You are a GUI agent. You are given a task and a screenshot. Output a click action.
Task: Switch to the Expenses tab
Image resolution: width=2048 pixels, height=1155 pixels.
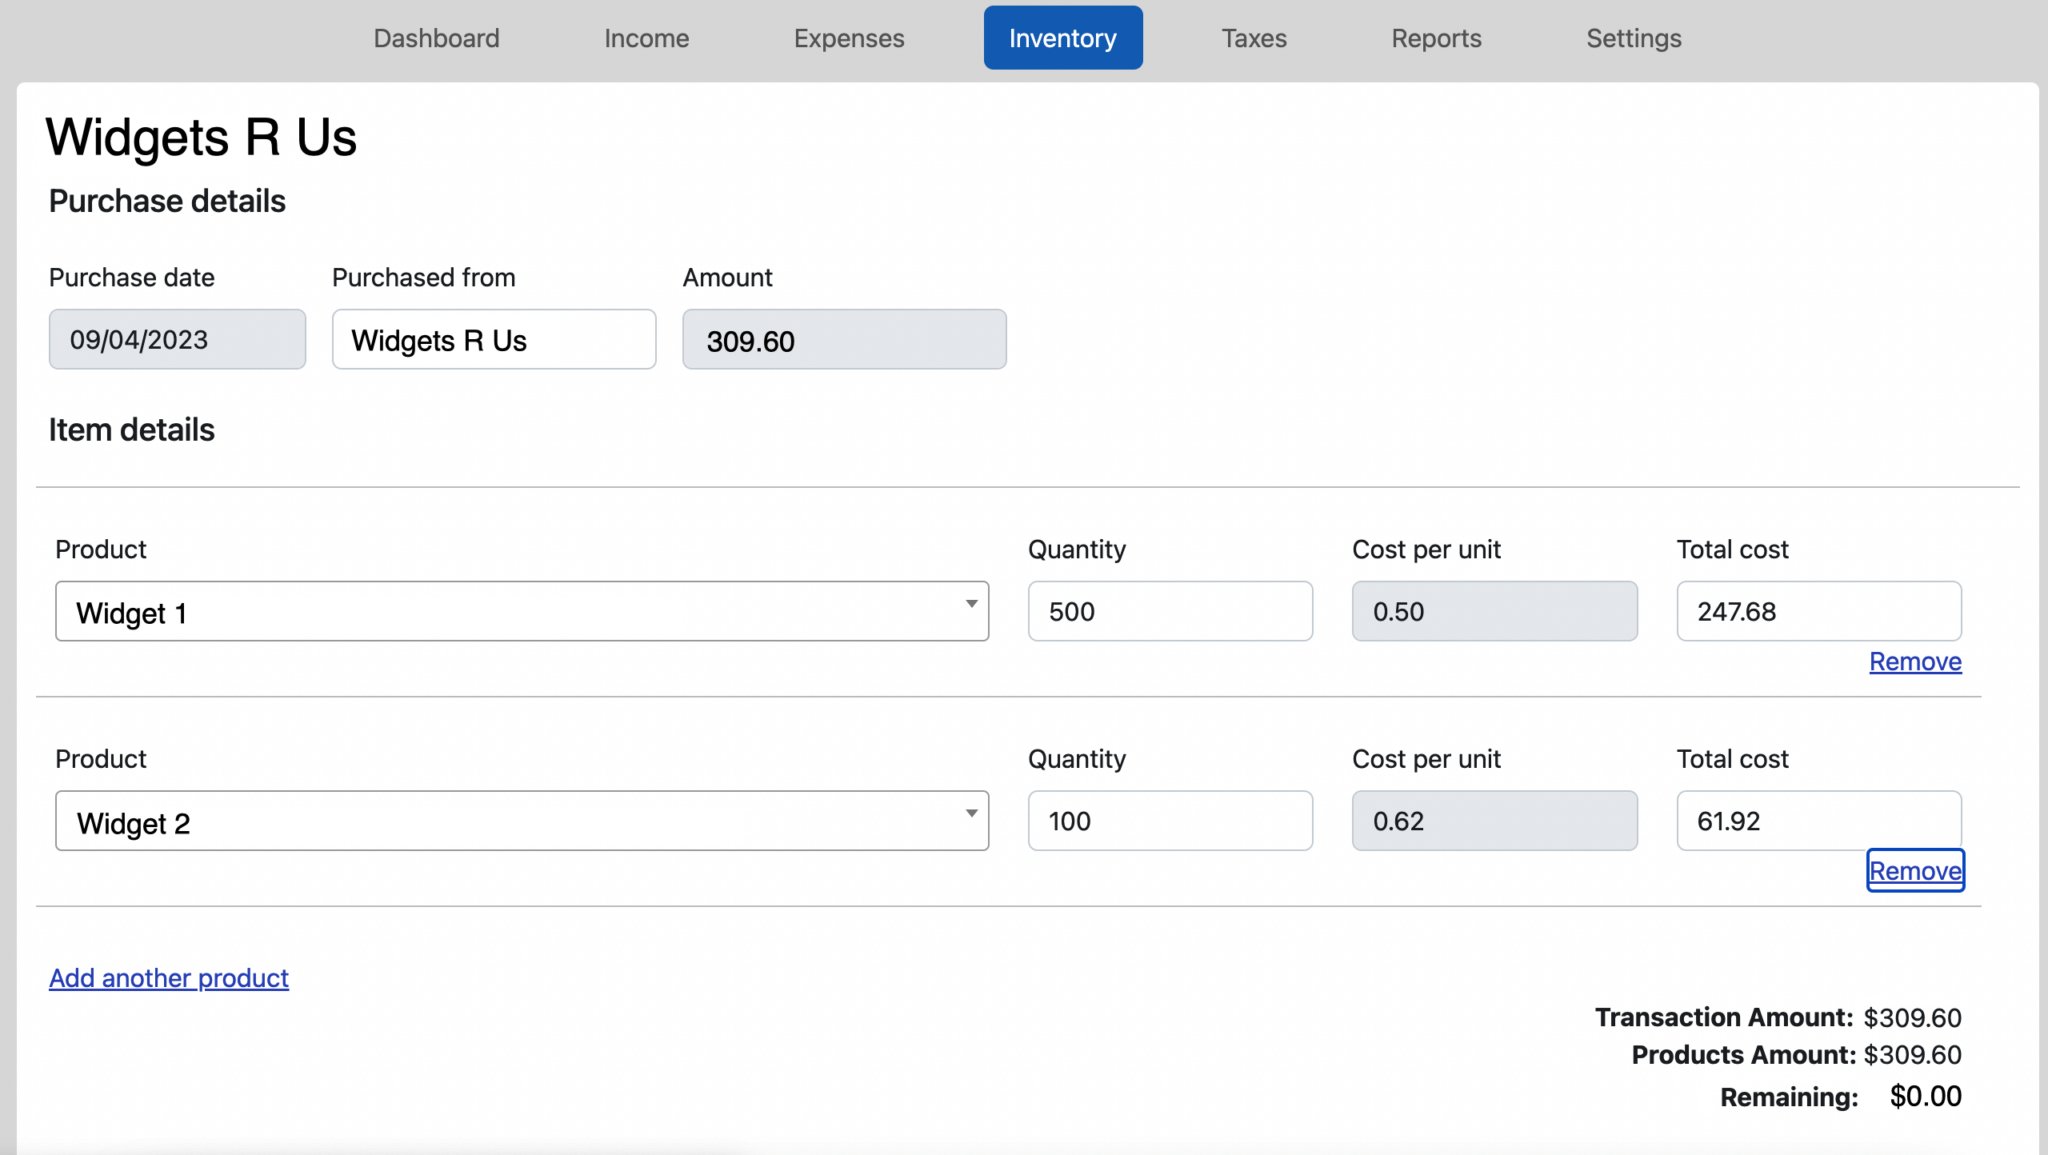point(848,37)
